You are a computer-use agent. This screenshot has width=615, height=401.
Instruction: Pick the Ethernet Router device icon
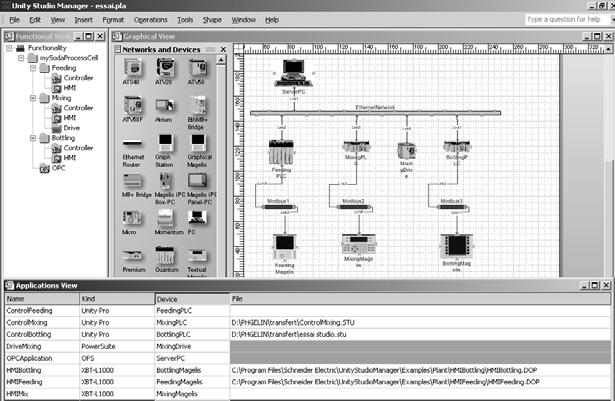click(x=132, y=143)
